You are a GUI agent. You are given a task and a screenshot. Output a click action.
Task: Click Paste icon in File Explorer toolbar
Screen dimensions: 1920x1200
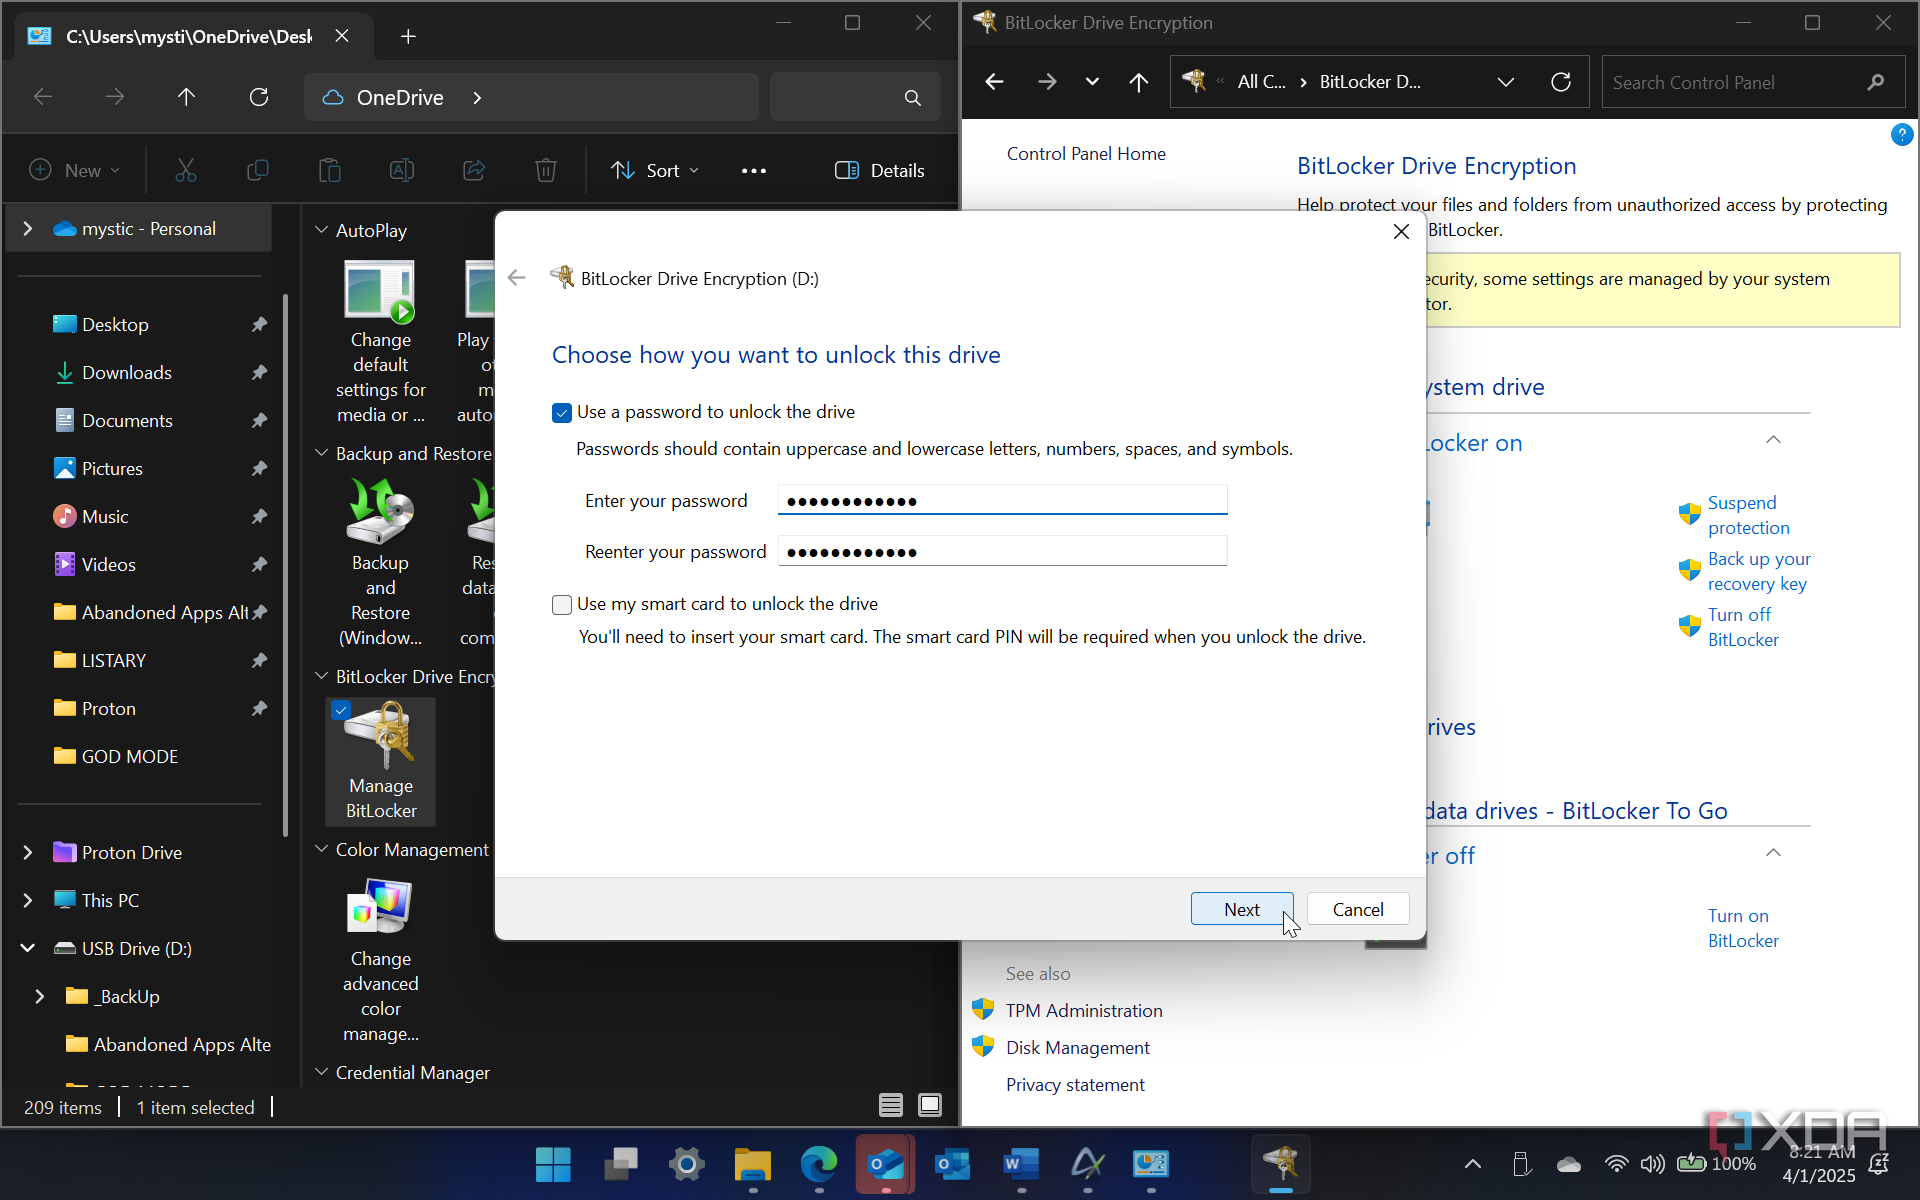tap(330, 170)
